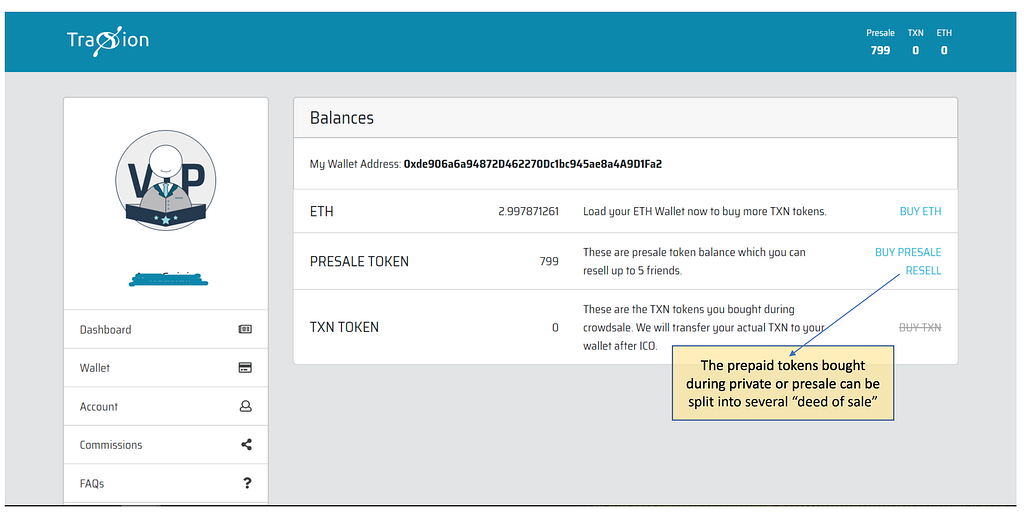Click the 'resell up to 5 friends' description
Image resolution: width=1024 pixels, height=527 pixels.
694,261
